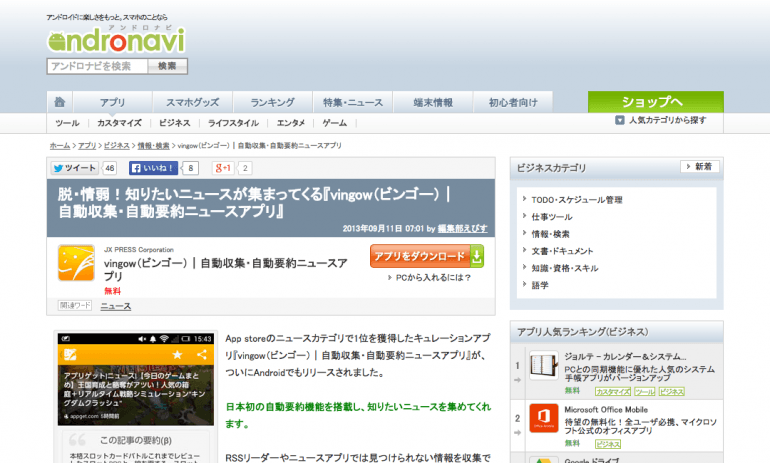Click the share icon in app screenshot
Viewport: 770px width, 463px height.
[x=202, y=354]
